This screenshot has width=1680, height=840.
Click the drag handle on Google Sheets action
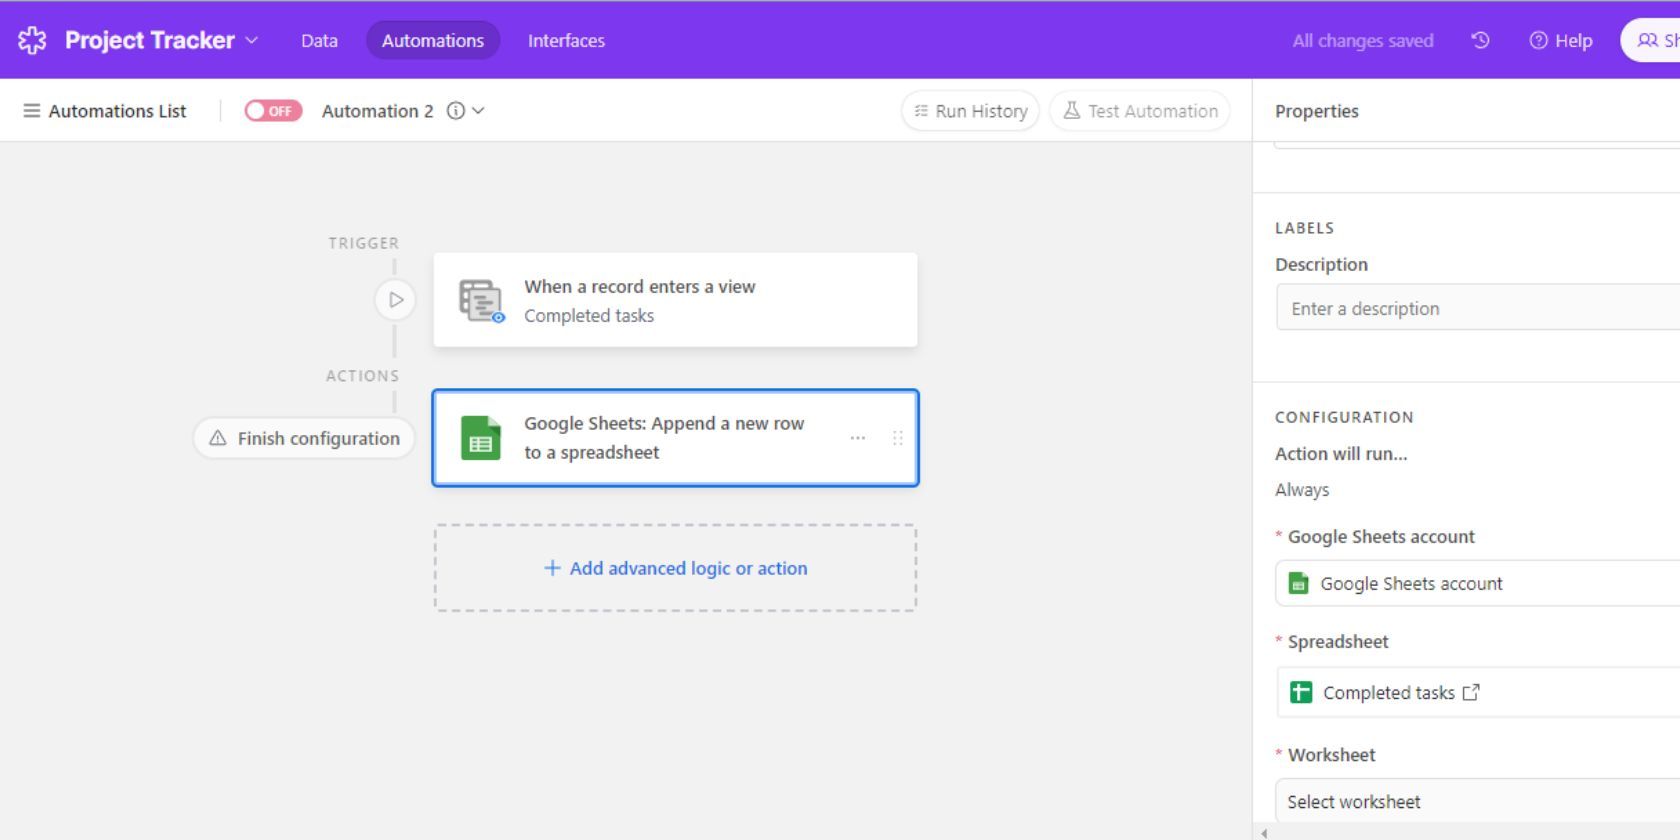click(897, 438)
